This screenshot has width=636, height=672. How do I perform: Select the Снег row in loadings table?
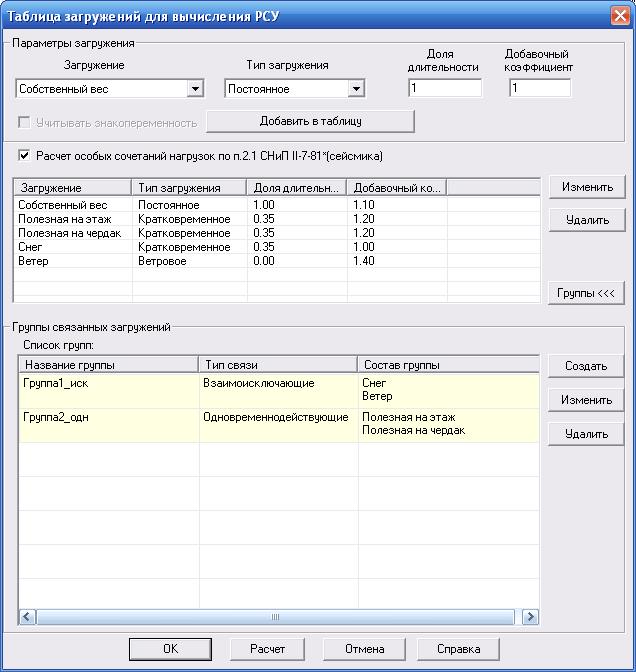coord(277,247)
